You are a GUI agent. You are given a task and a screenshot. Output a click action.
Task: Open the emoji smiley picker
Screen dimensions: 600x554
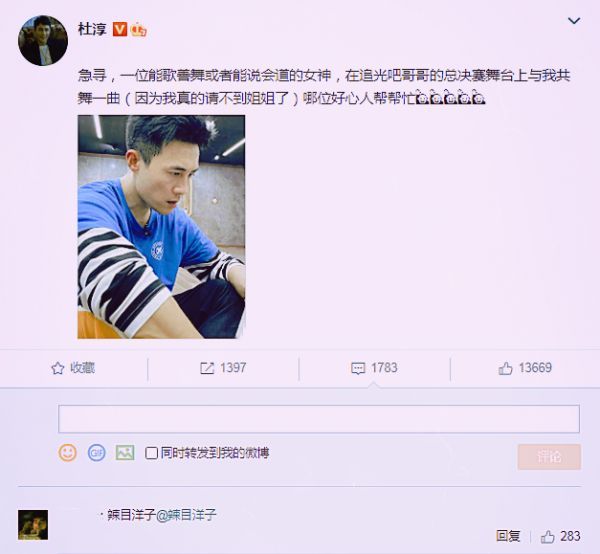[67, 453]
